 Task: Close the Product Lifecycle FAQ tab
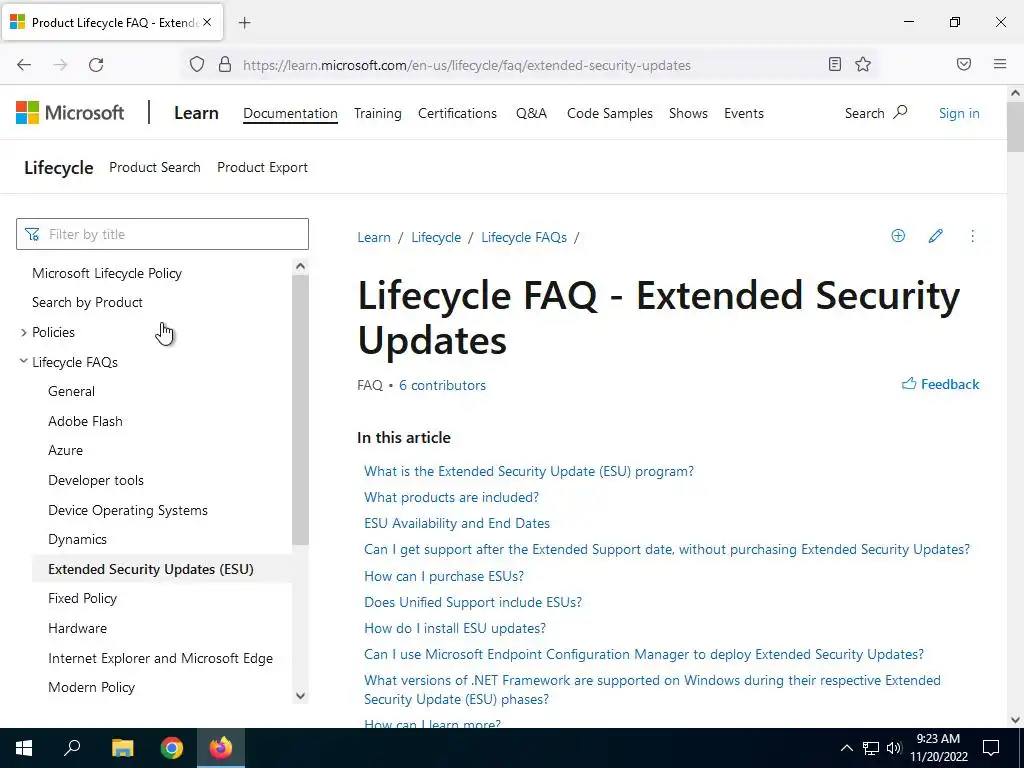tap(207, 22)
